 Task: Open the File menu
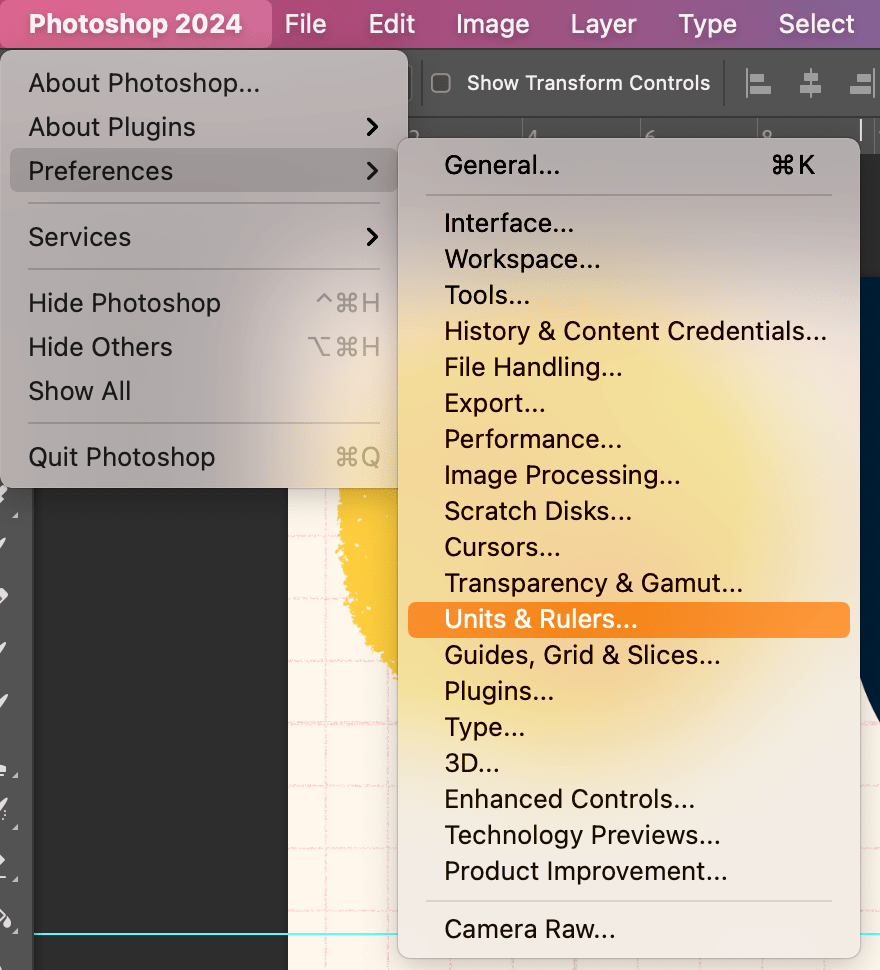tap(305, 23)
